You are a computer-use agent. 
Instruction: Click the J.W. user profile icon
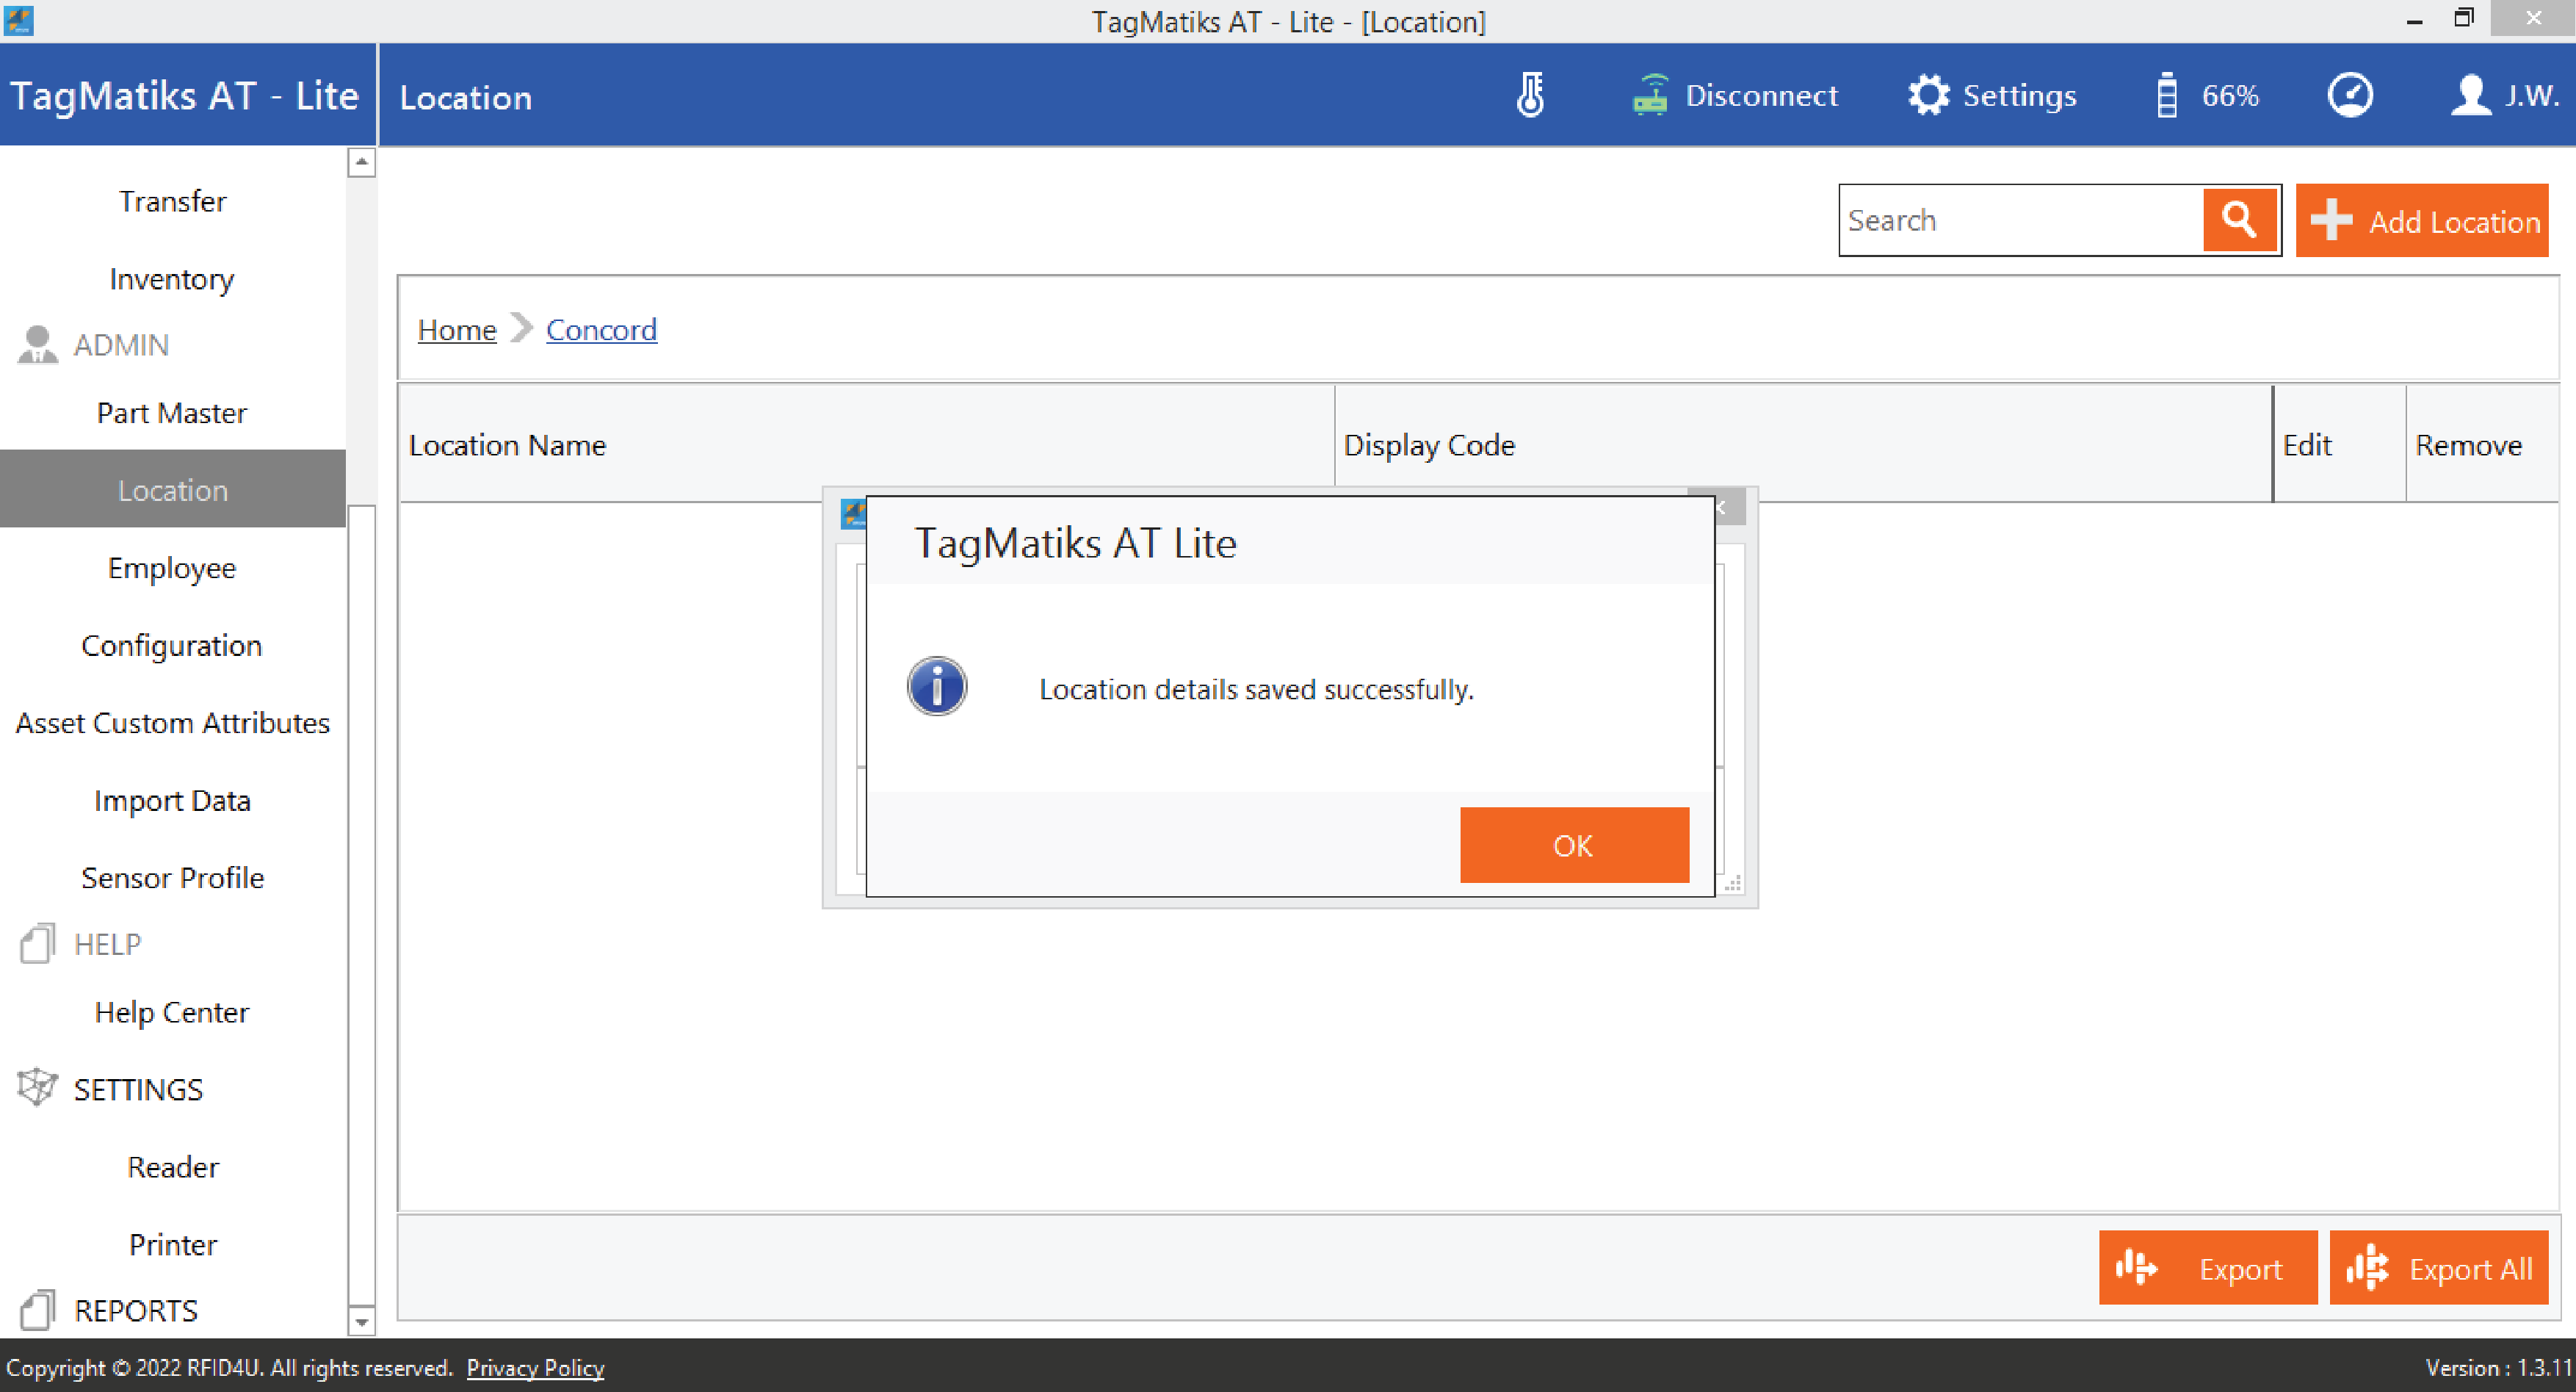[2470, 95]
